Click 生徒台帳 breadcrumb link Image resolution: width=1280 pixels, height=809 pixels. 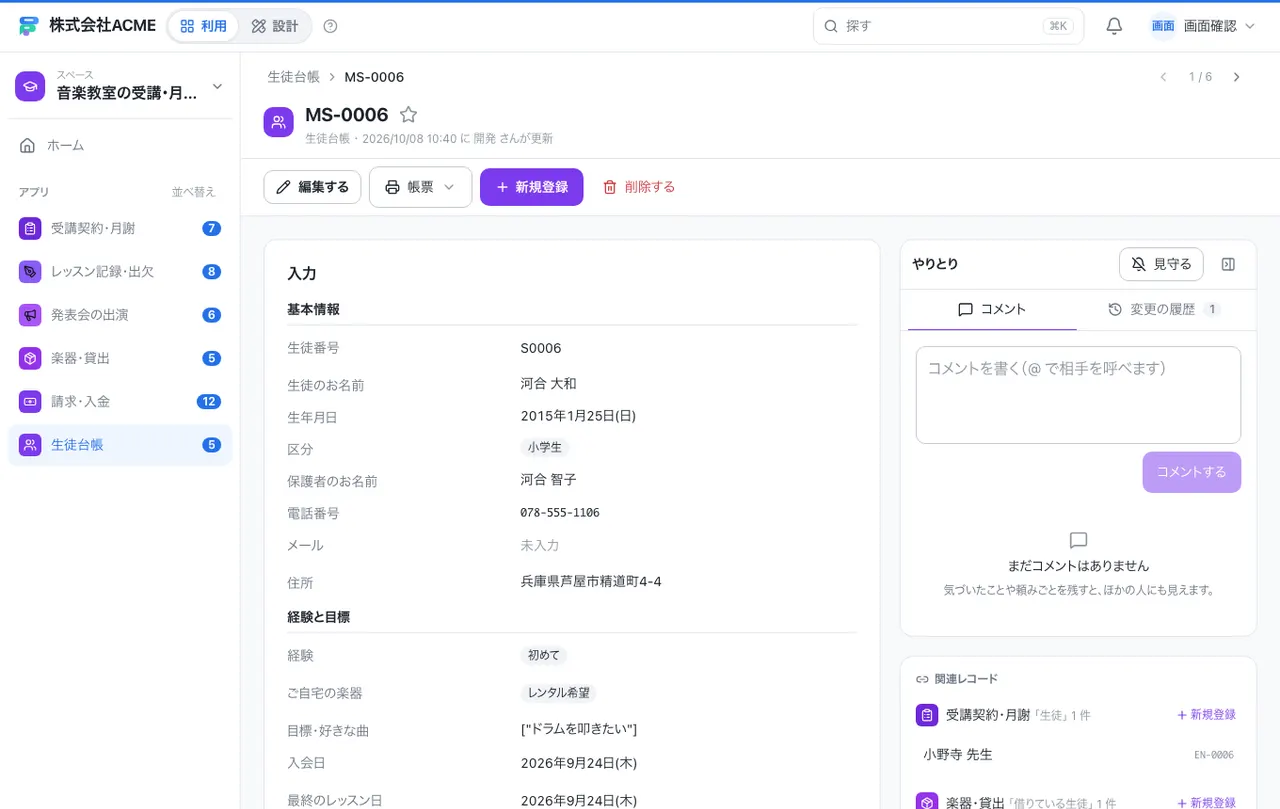[293, 77]
